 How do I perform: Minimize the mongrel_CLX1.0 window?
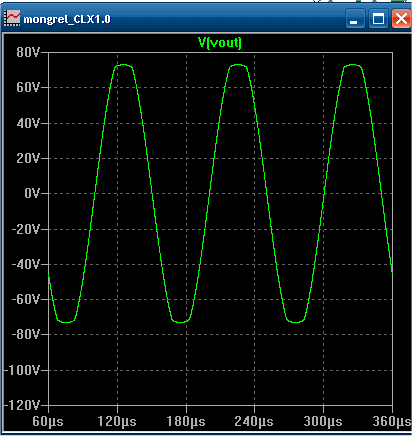pos(355,18)
